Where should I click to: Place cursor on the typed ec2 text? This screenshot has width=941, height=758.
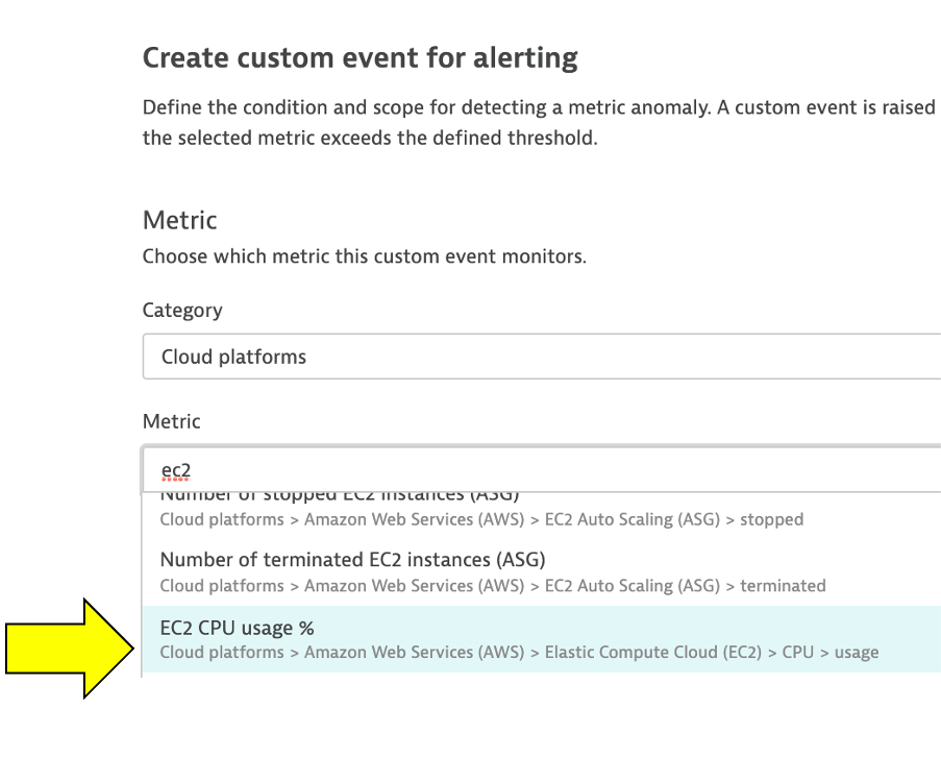(175, 469)
